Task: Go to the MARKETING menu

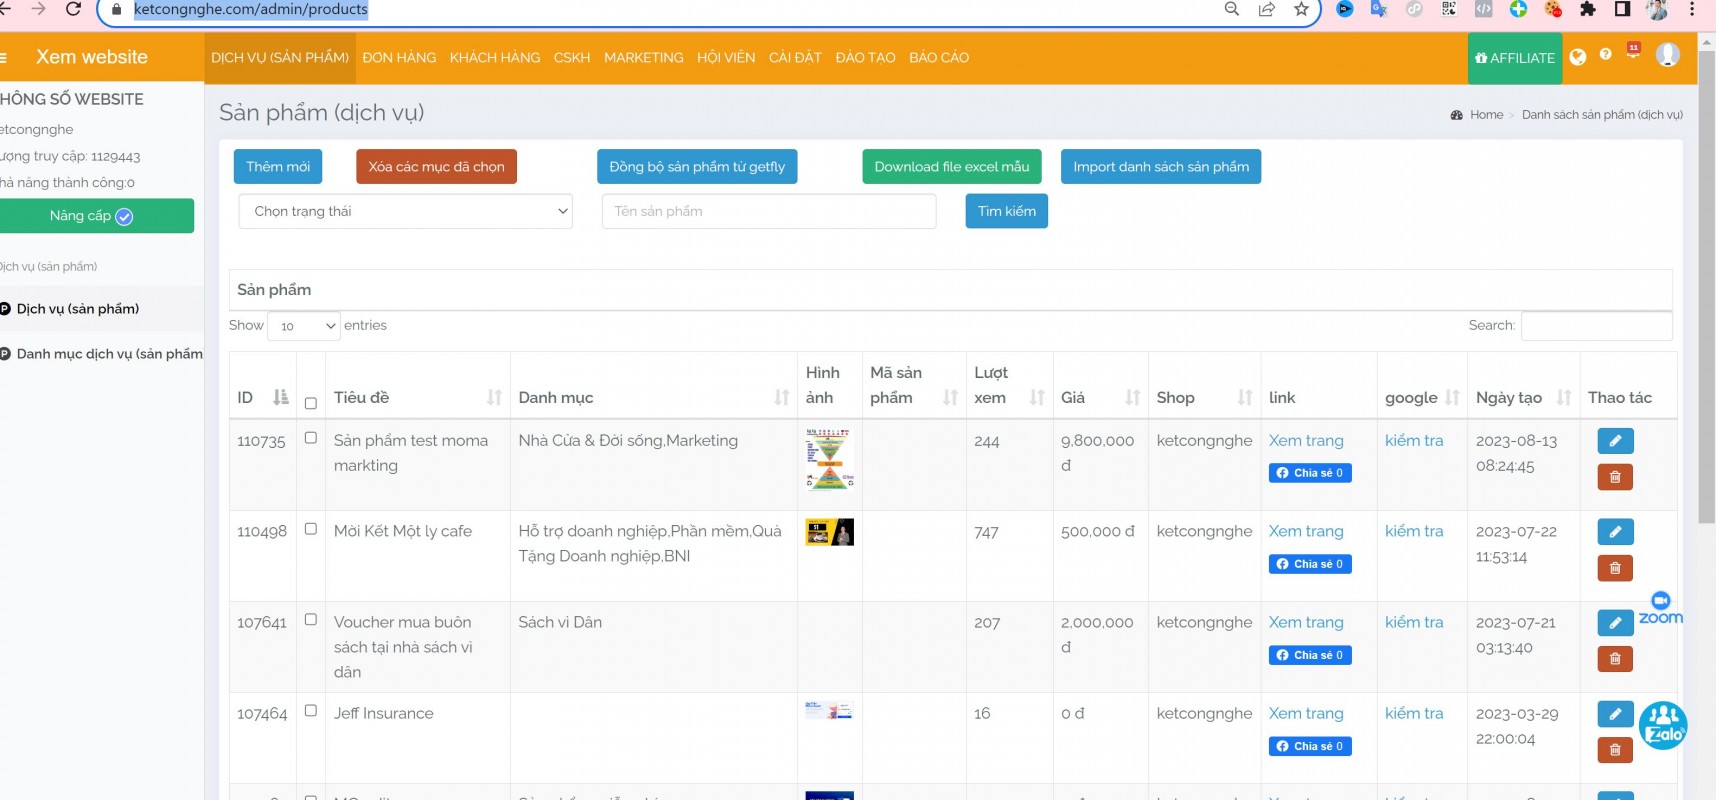Action: [x=643, y=58]
